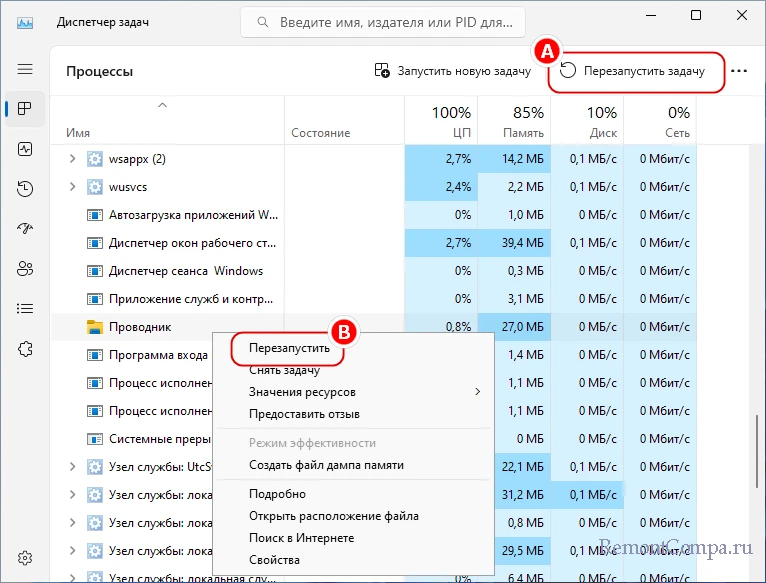Click the wusvcs process gear icon
Image resolution: width=766 pixels, height=583 pixels.
(95, 187)
